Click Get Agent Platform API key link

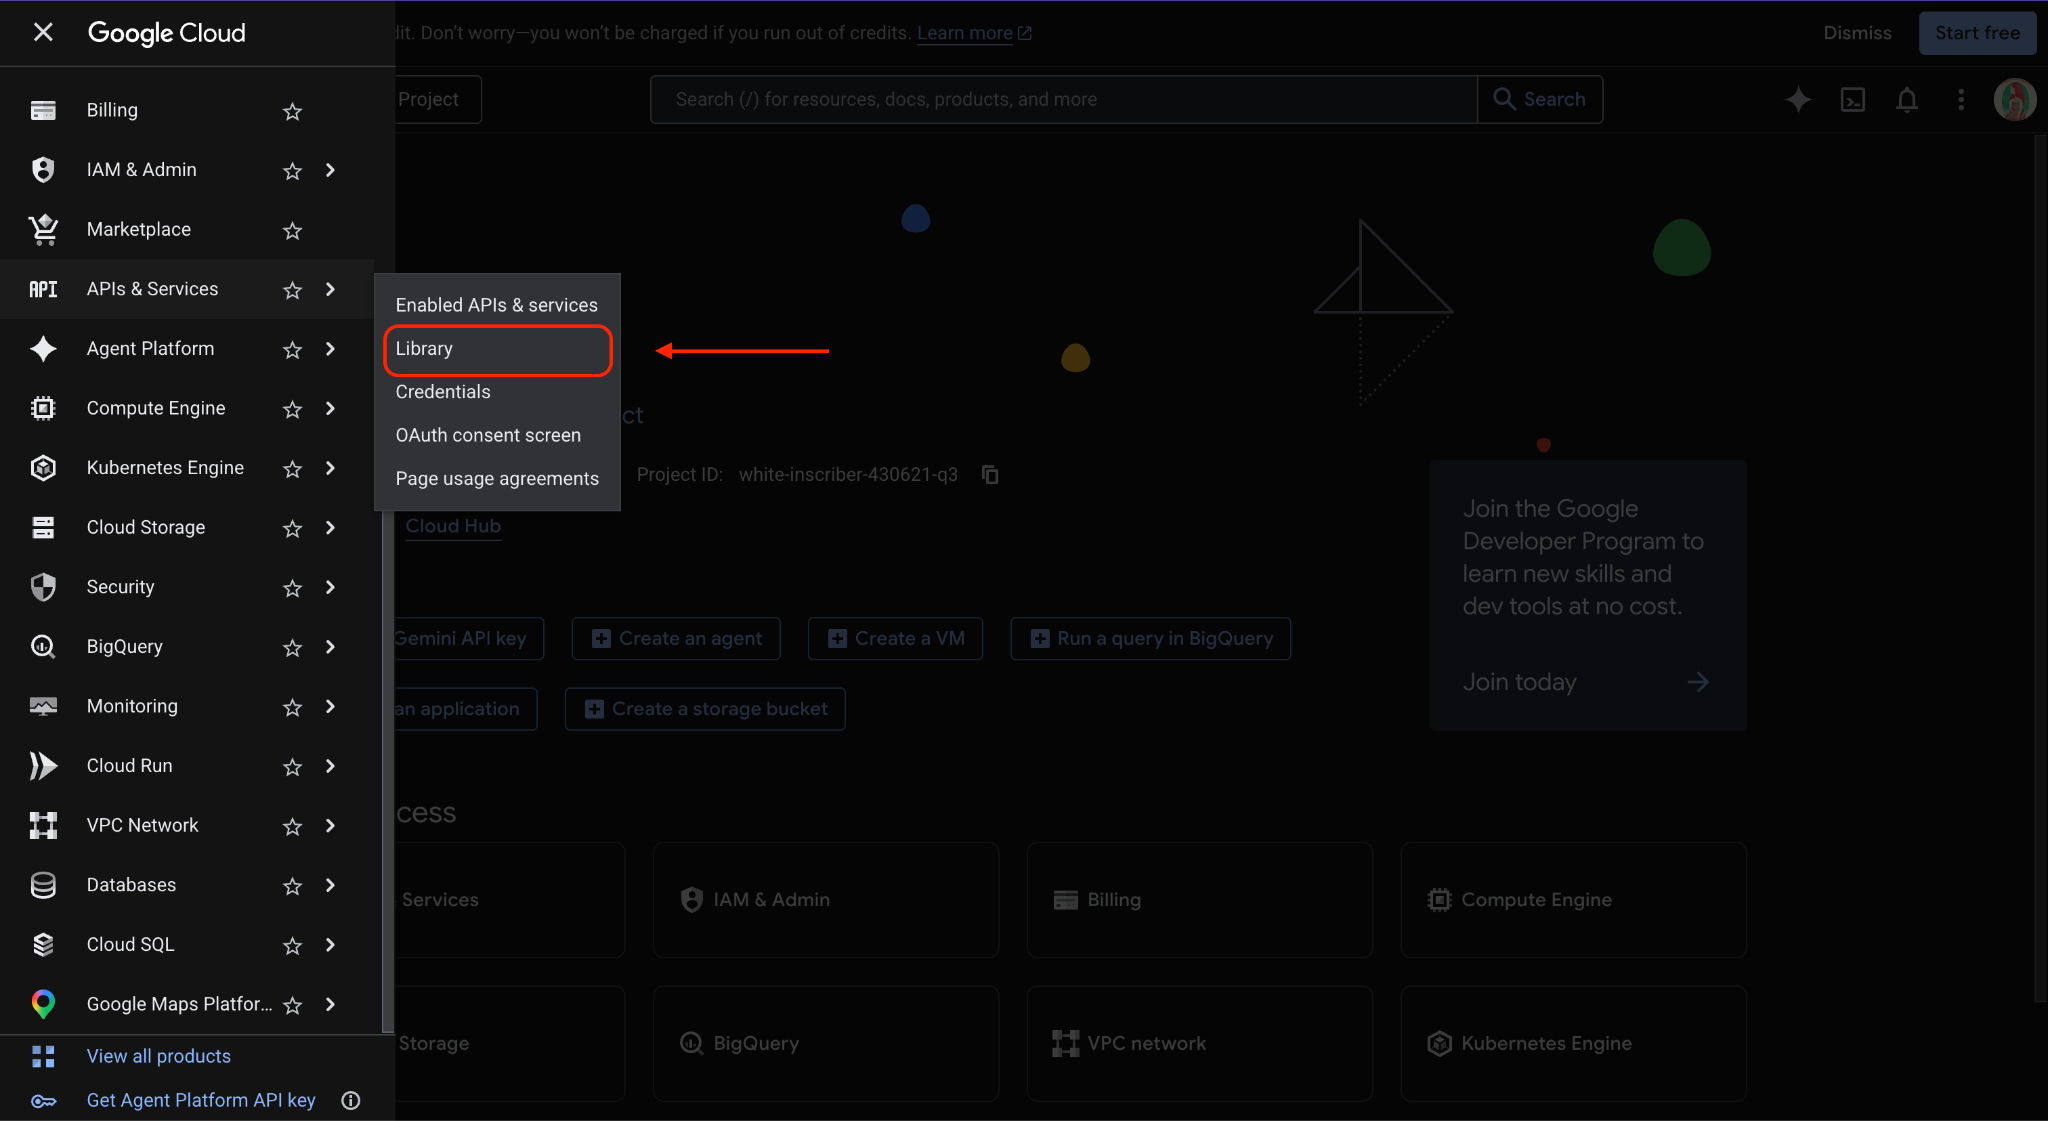pos(201,1100)
